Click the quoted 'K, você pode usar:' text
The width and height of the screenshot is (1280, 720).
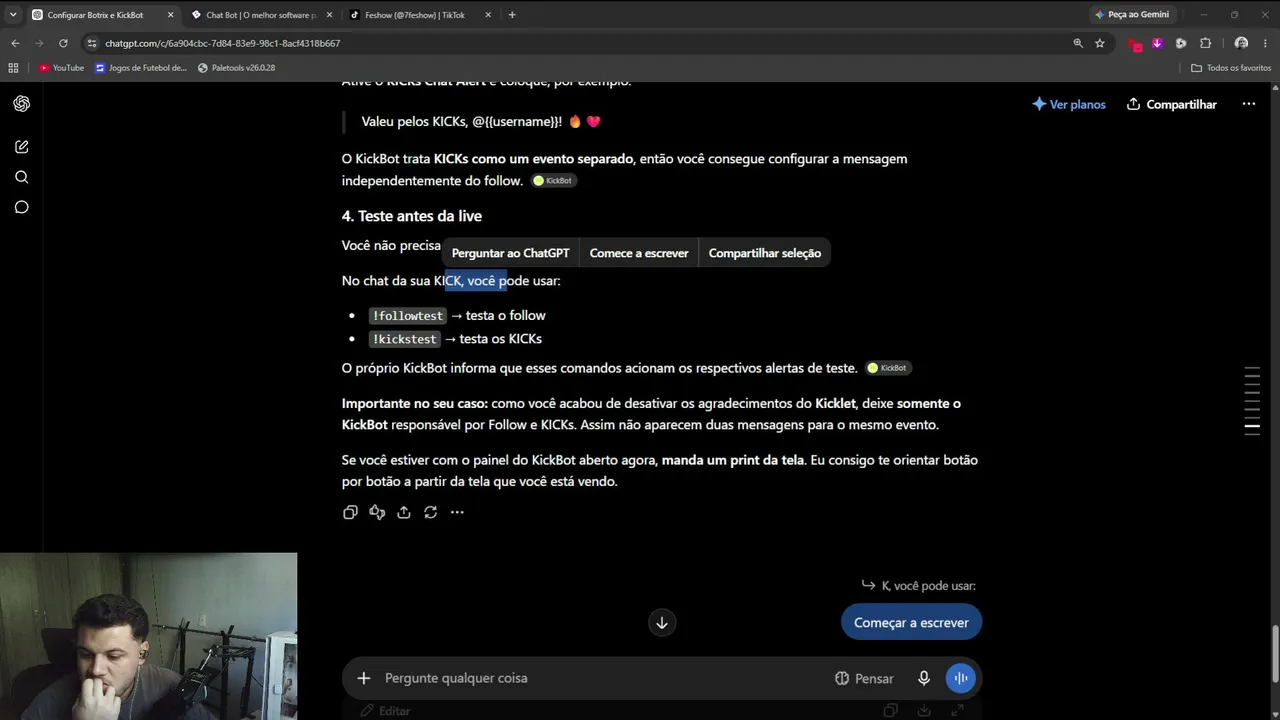tap(928, 586)
